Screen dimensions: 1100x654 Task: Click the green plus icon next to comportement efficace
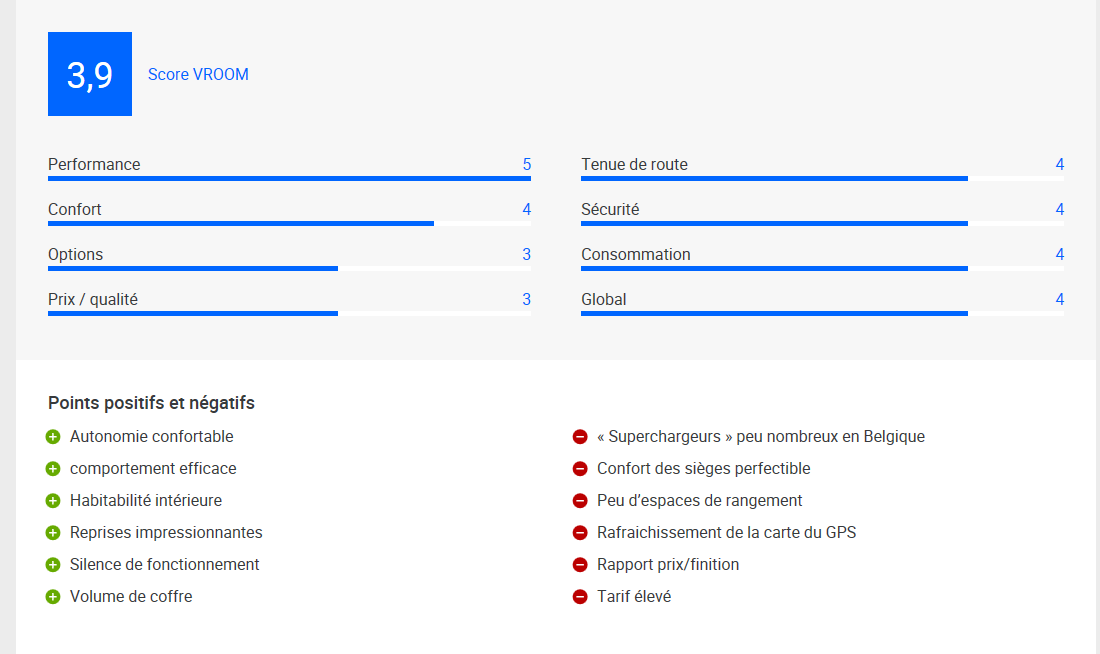click(53, 469)
